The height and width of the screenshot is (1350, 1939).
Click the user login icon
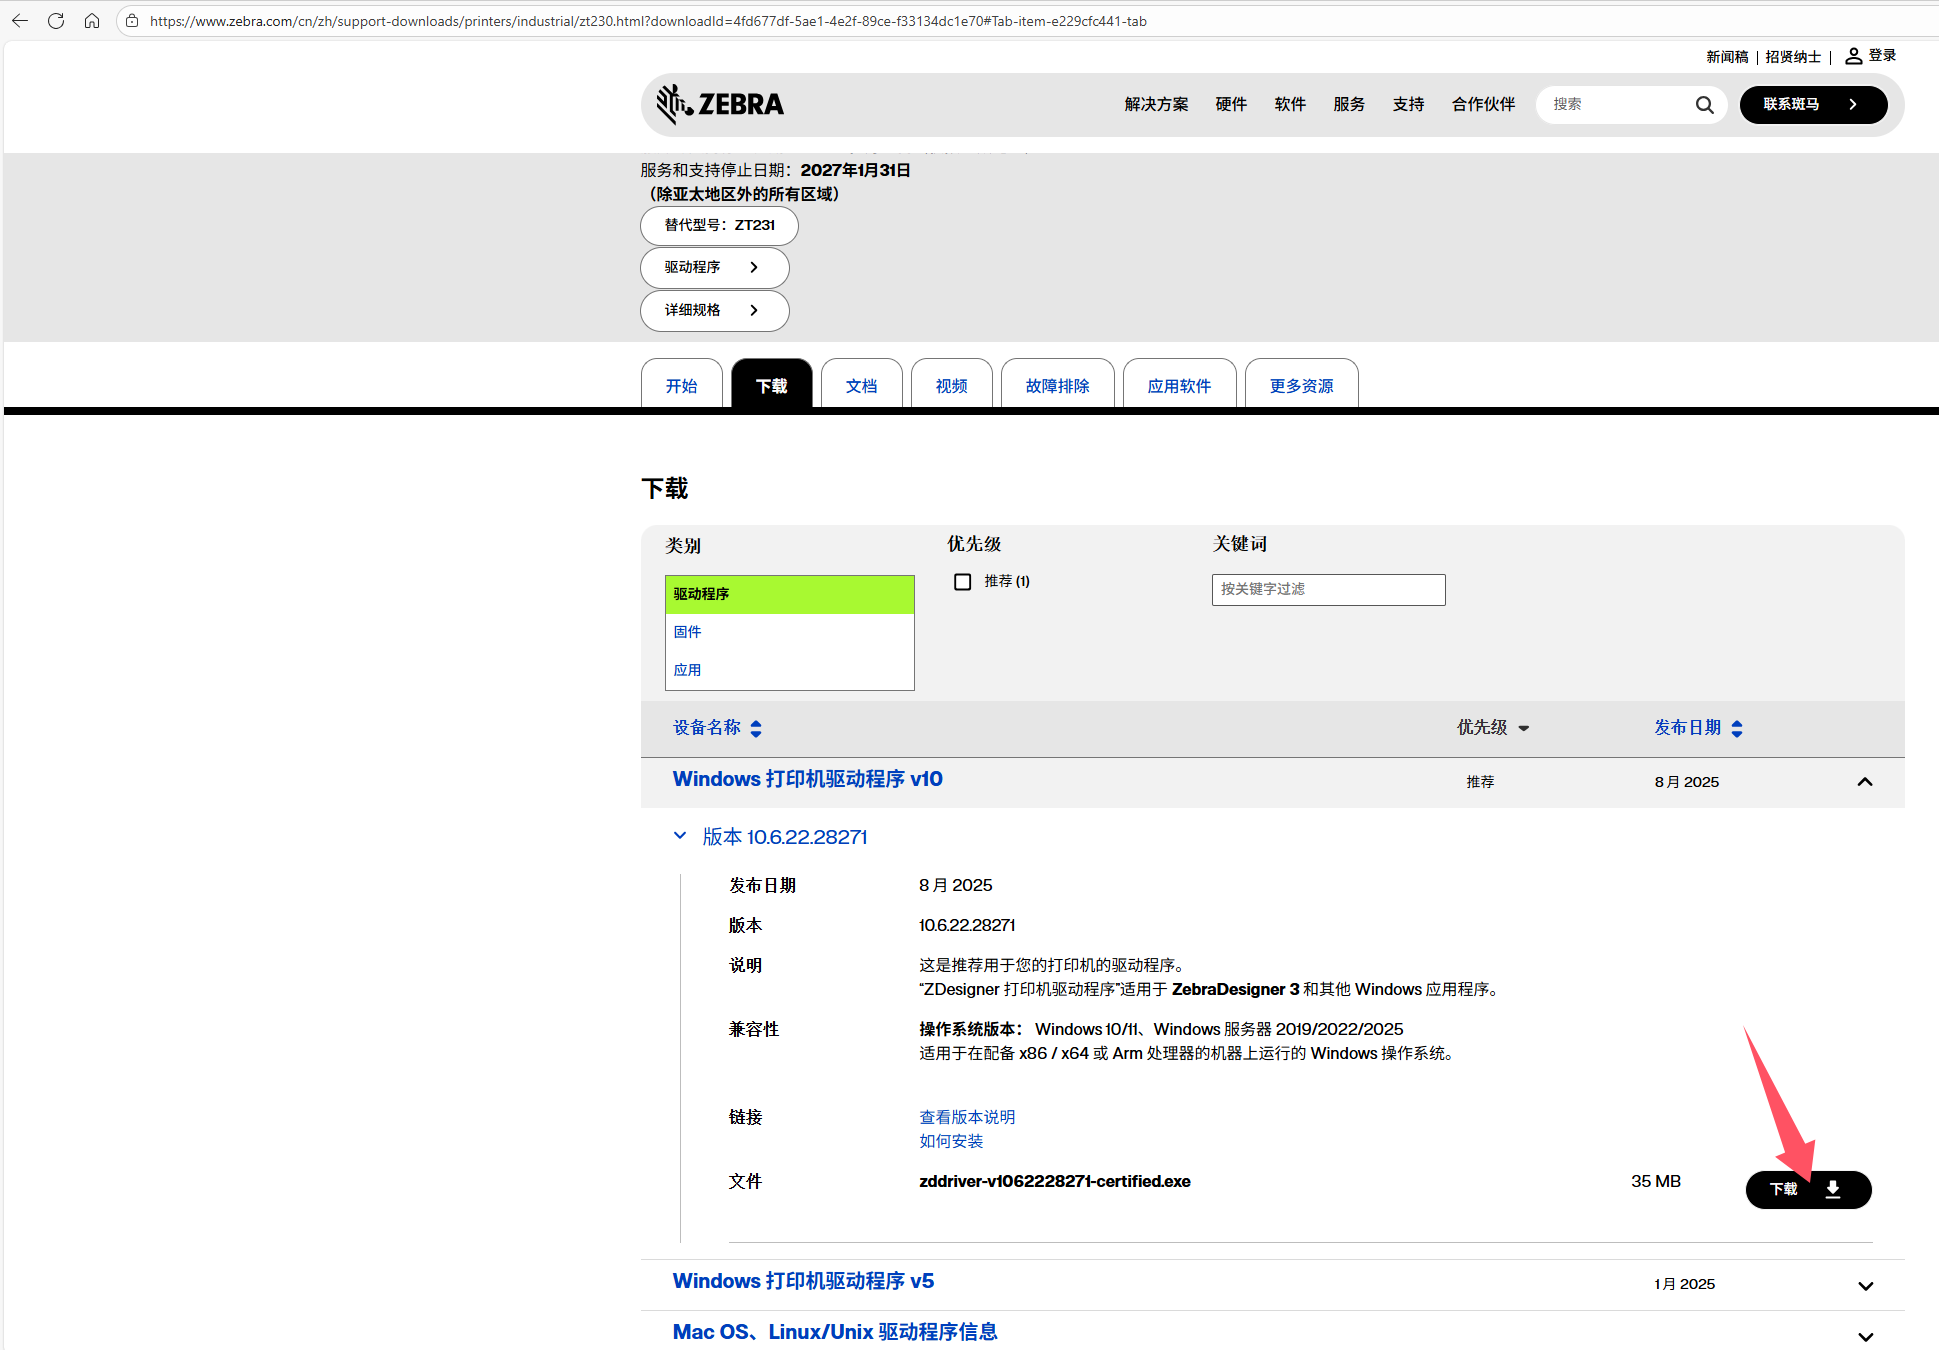point(1853,56)
